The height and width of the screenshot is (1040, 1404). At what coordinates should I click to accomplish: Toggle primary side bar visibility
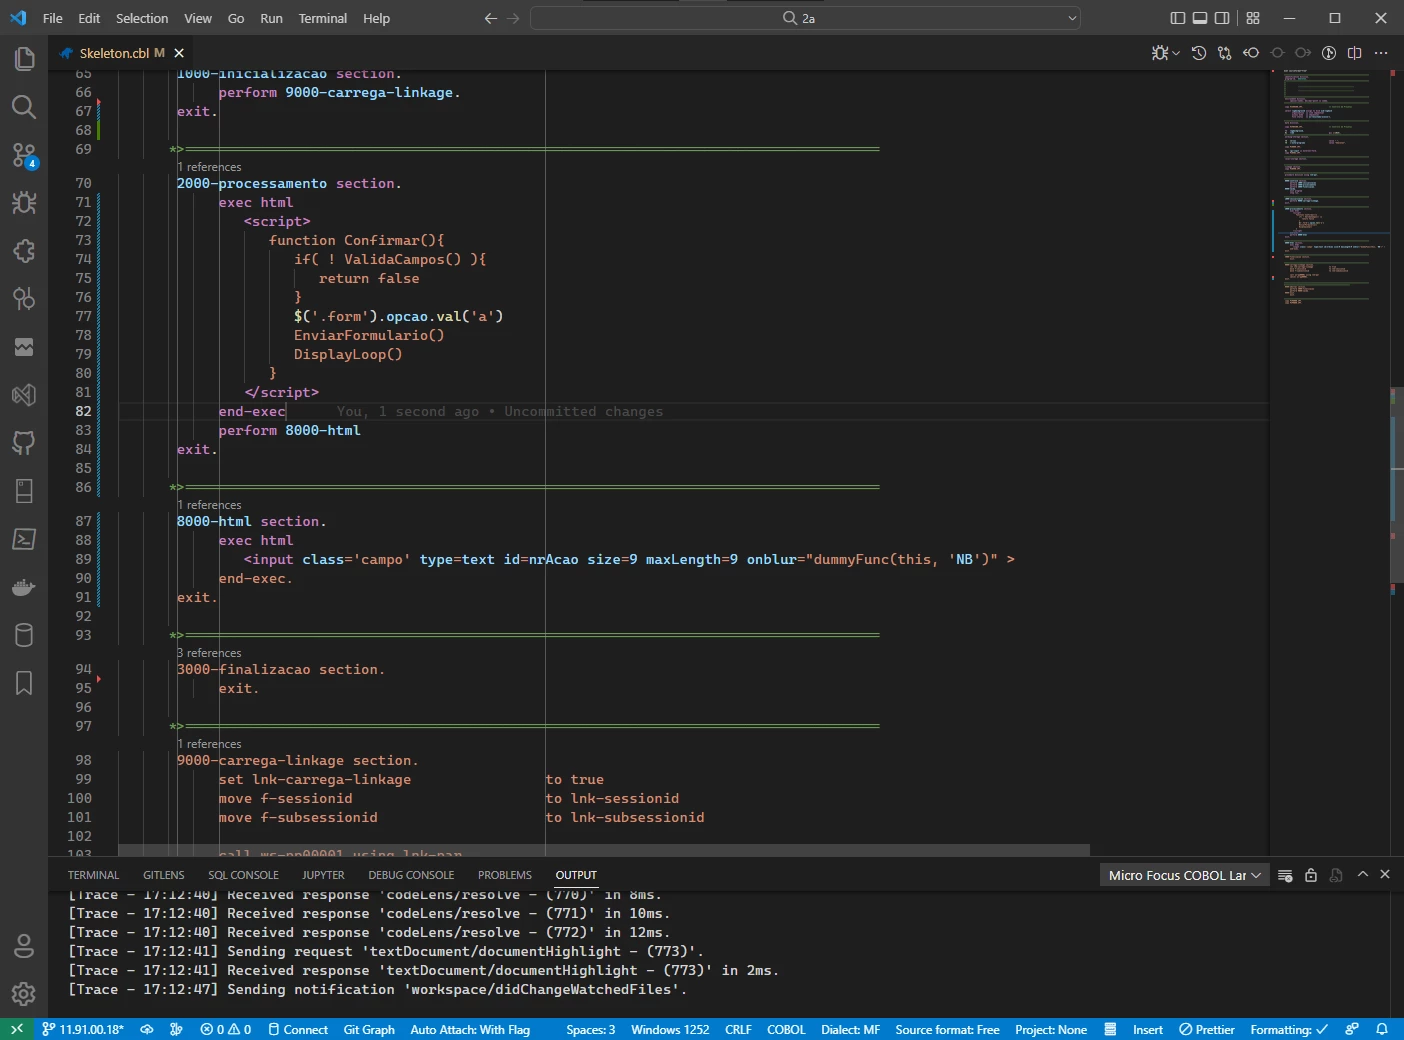tap(1178, 18)
